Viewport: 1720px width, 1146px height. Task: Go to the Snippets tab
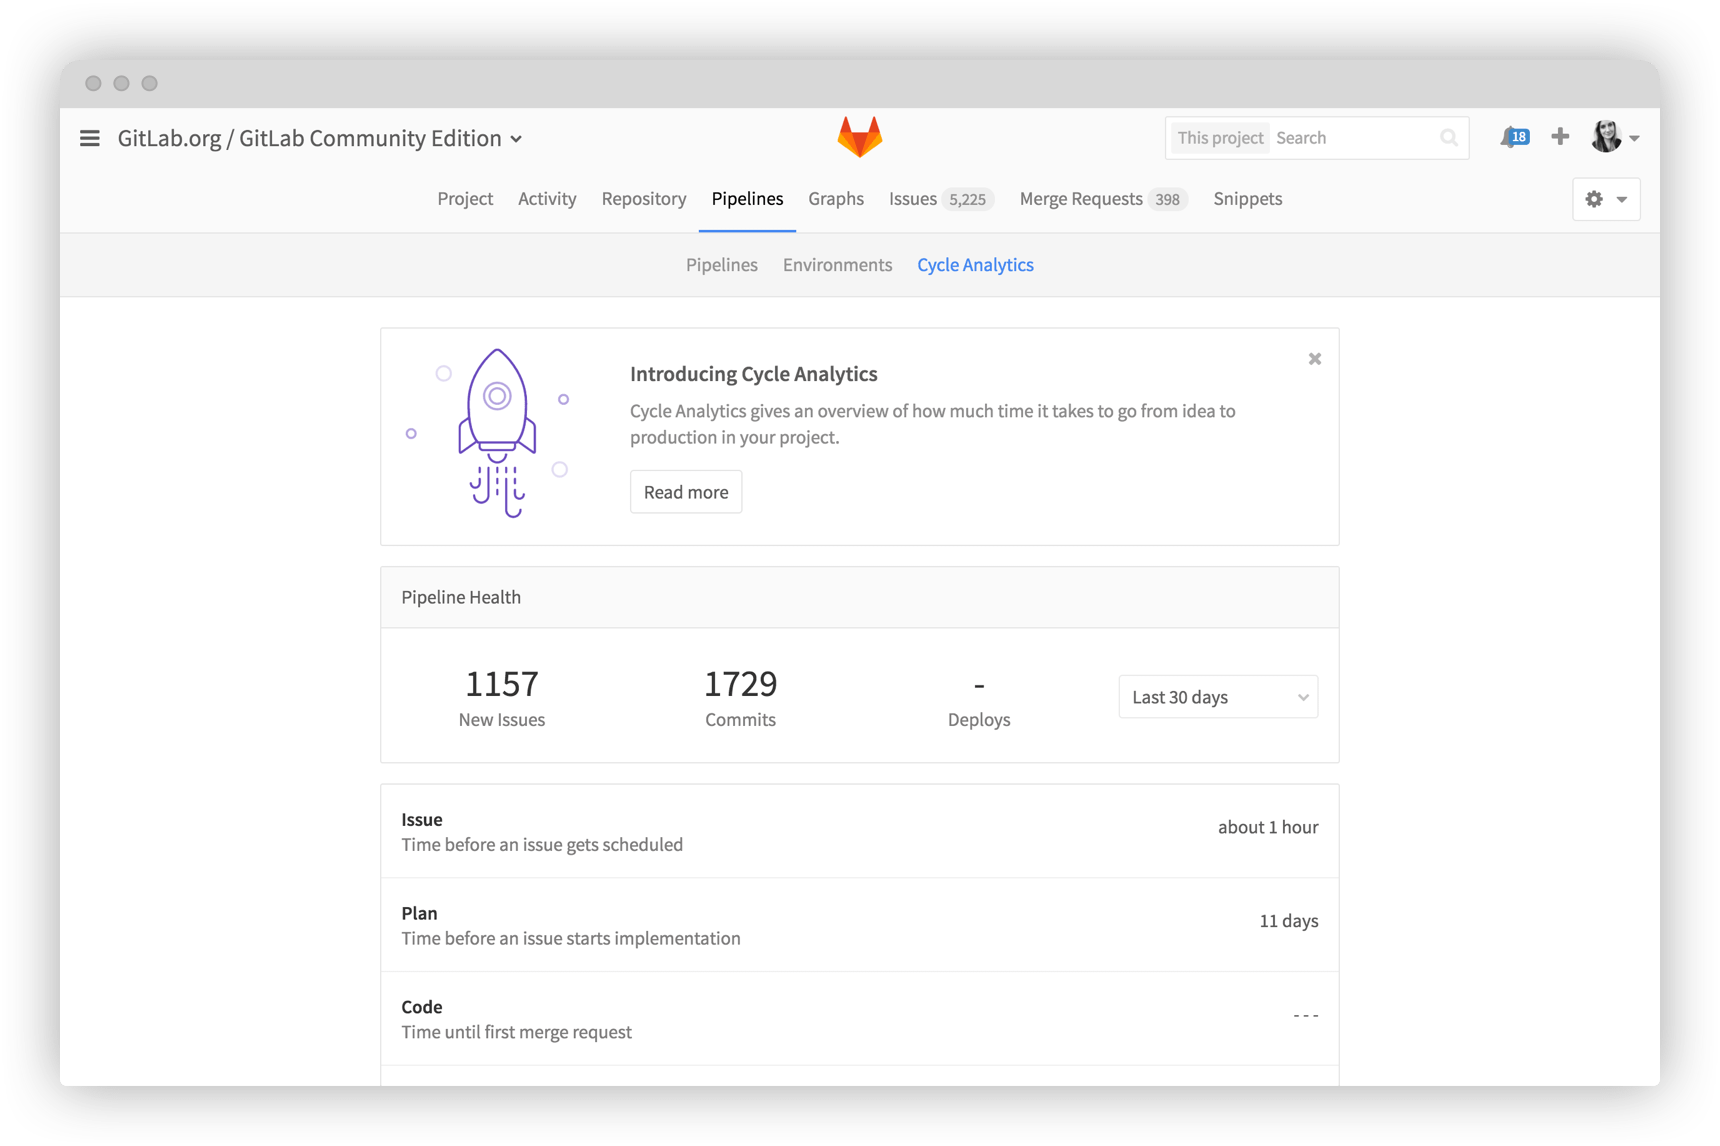pyautogui.click(x=1247, y=199)
